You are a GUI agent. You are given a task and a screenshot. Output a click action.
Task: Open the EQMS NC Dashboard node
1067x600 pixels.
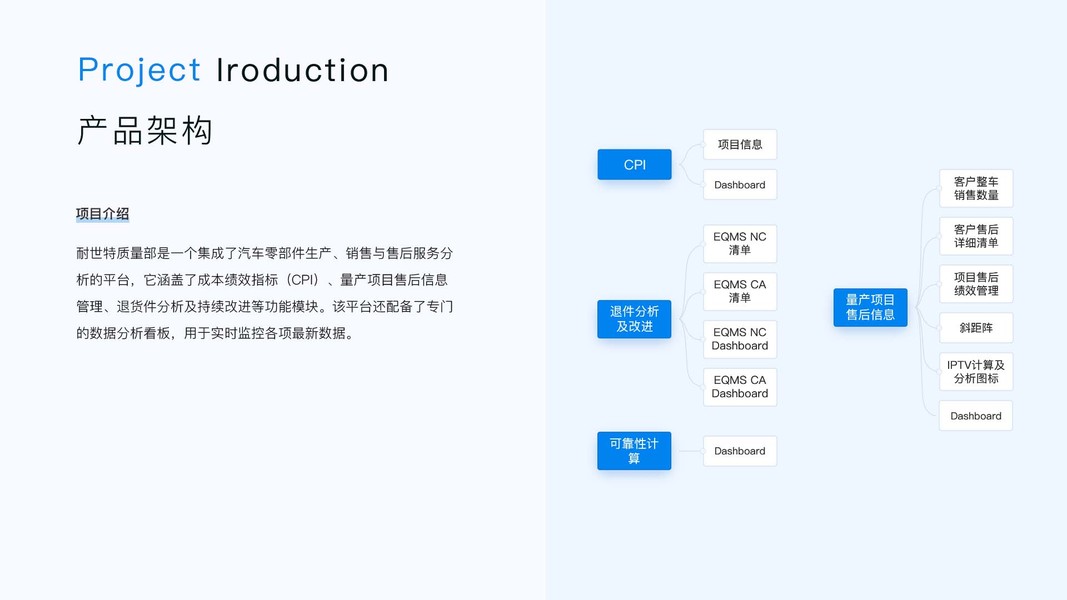pos(740,339)
